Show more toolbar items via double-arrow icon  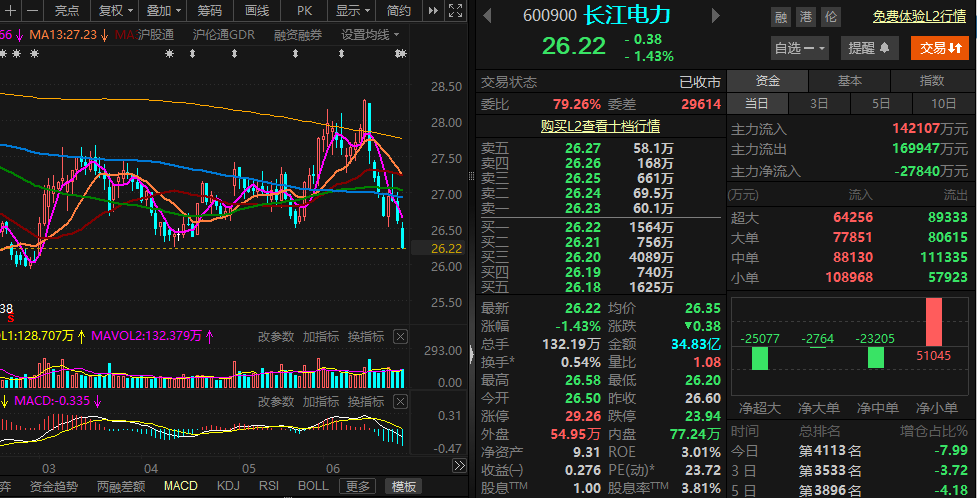point(434,10)
